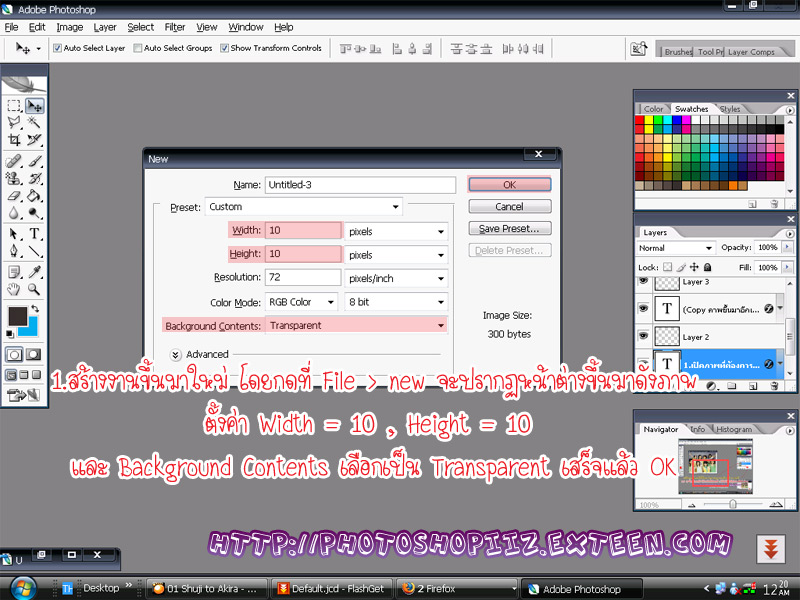
Task: Open Default.jcd FlashGet from taskbar
Action: point(331,588)
